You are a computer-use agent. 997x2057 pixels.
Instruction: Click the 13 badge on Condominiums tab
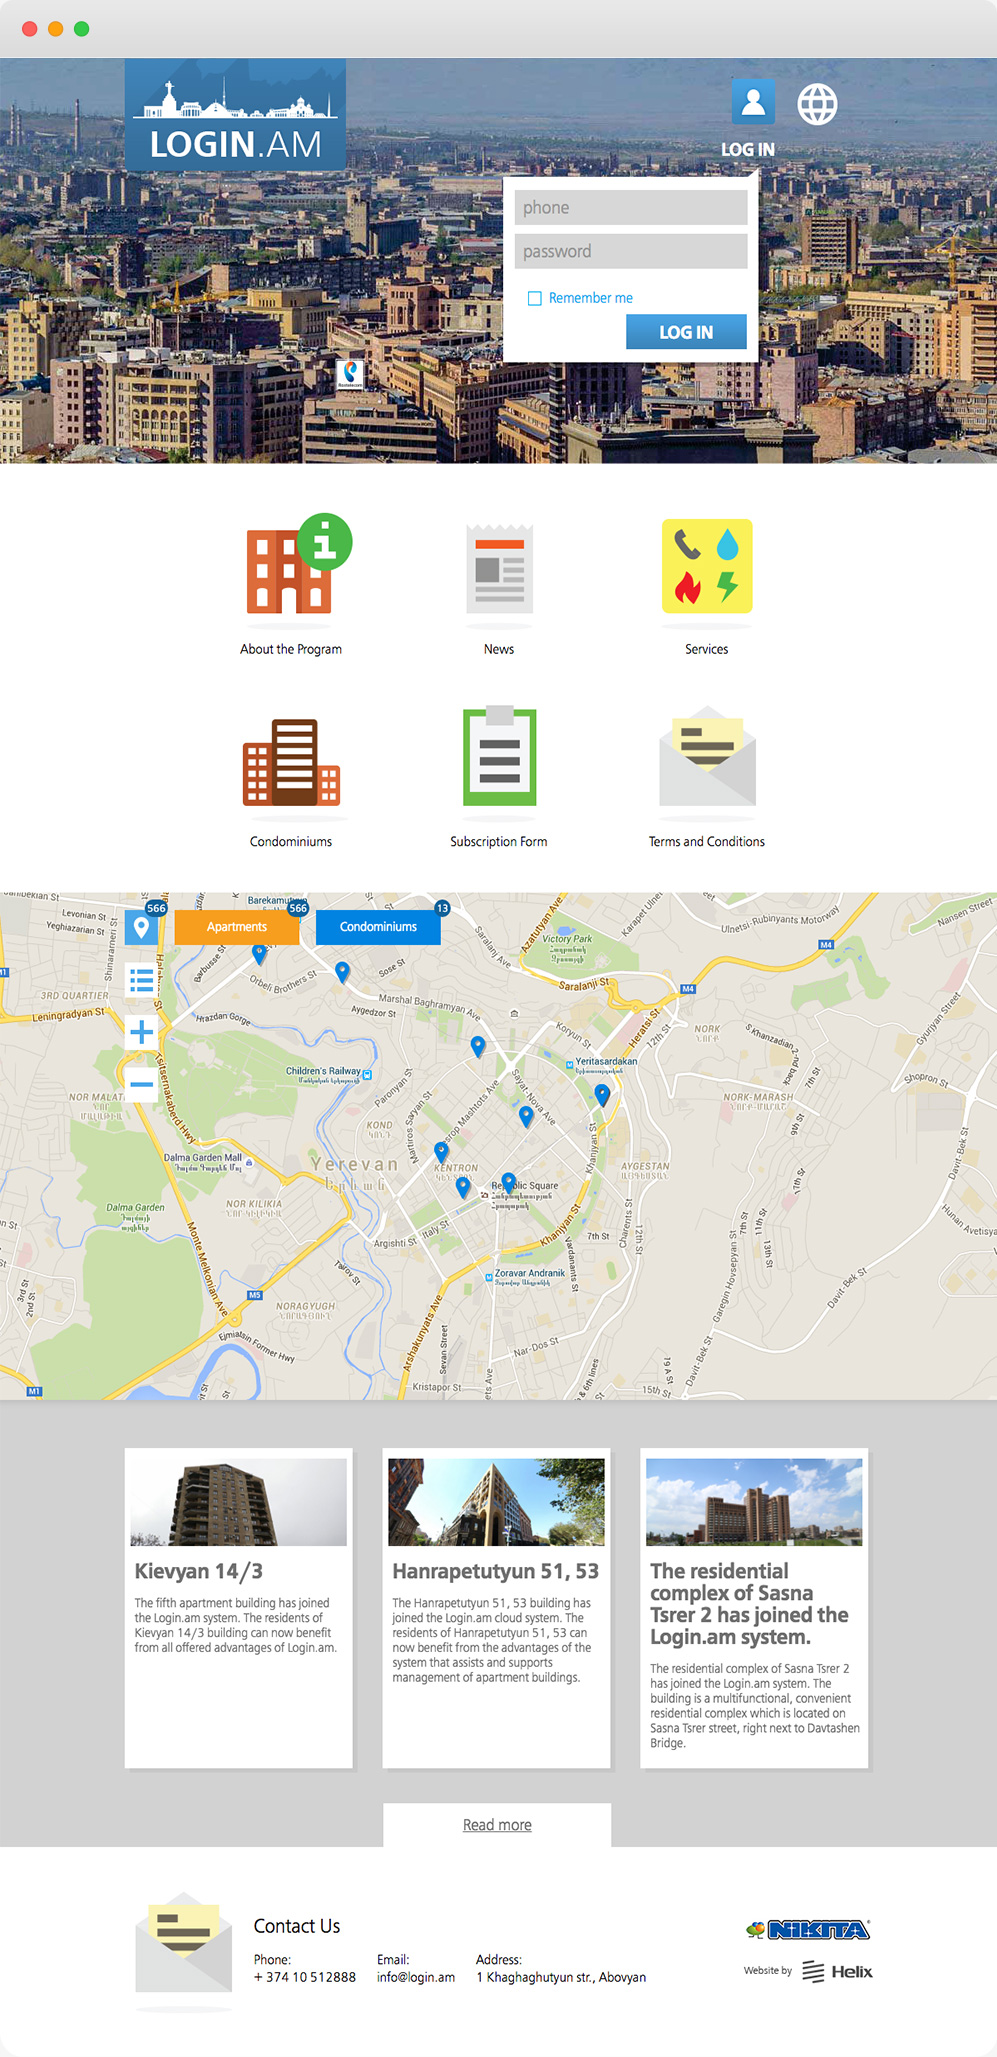click(x=442, y=908)
